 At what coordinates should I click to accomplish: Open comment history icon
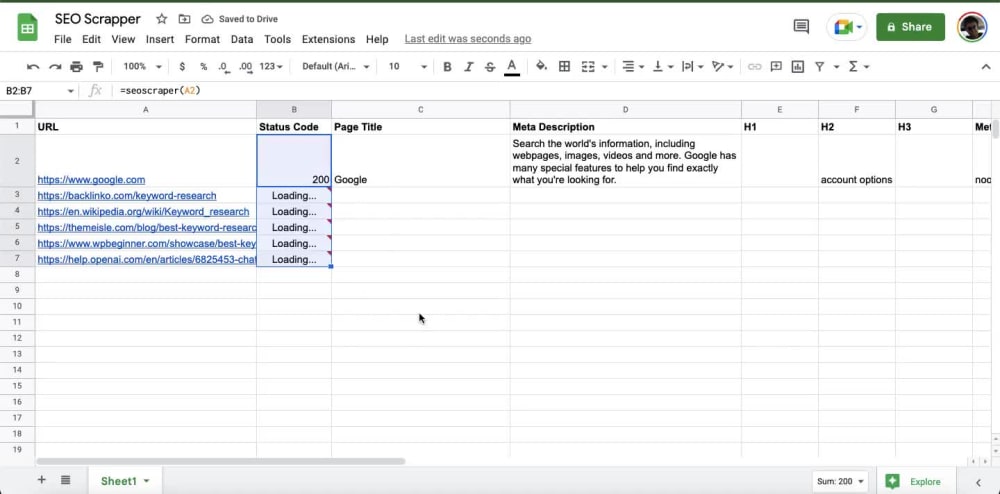coord(800,27)
